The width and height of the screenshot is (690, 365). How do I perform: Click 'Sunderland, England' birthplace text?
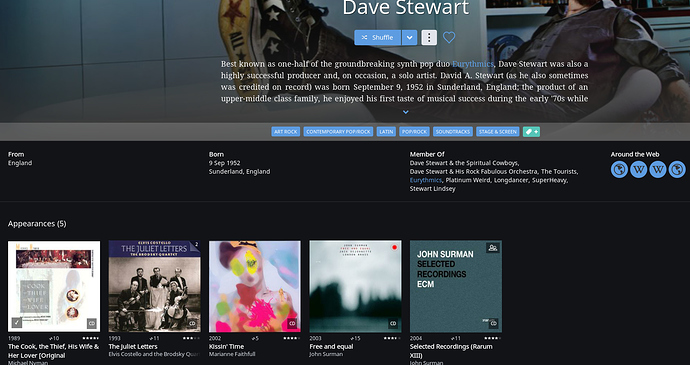239,171
